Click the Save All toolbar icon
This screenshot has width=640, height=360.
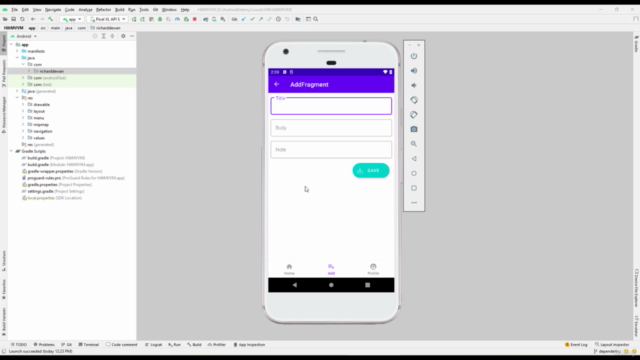pyautogui.click(x=13, y=19)
